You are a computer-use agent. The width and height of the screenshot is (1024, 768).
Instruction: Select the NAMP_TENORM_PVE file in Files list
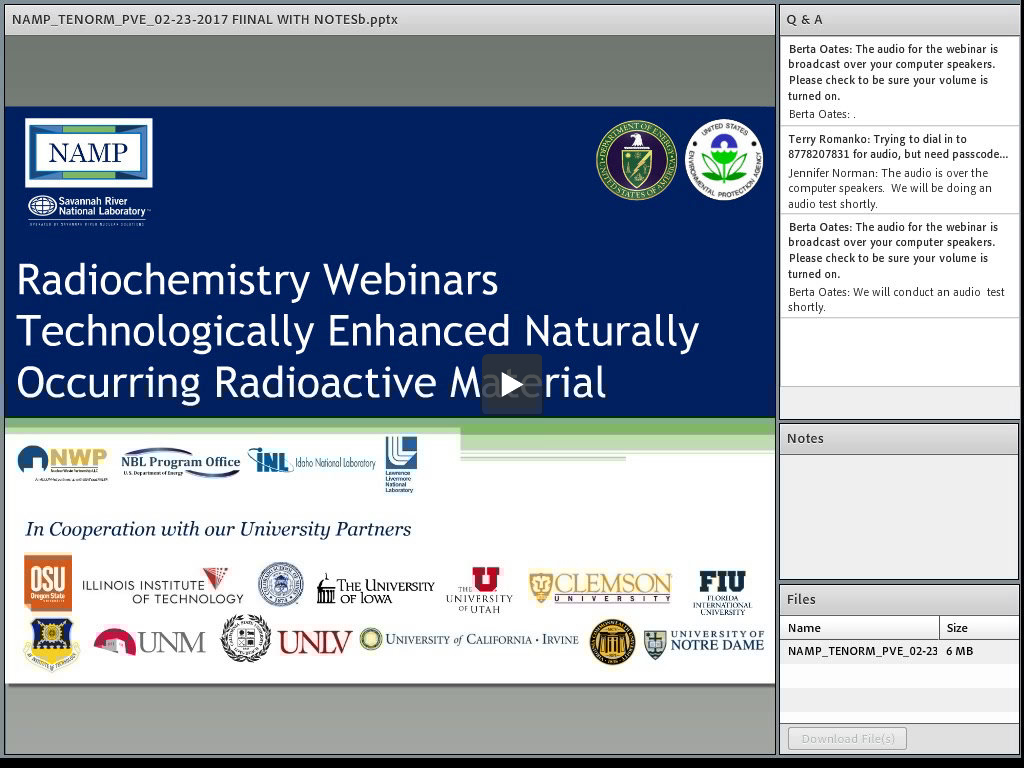click(x=862, y=651)
